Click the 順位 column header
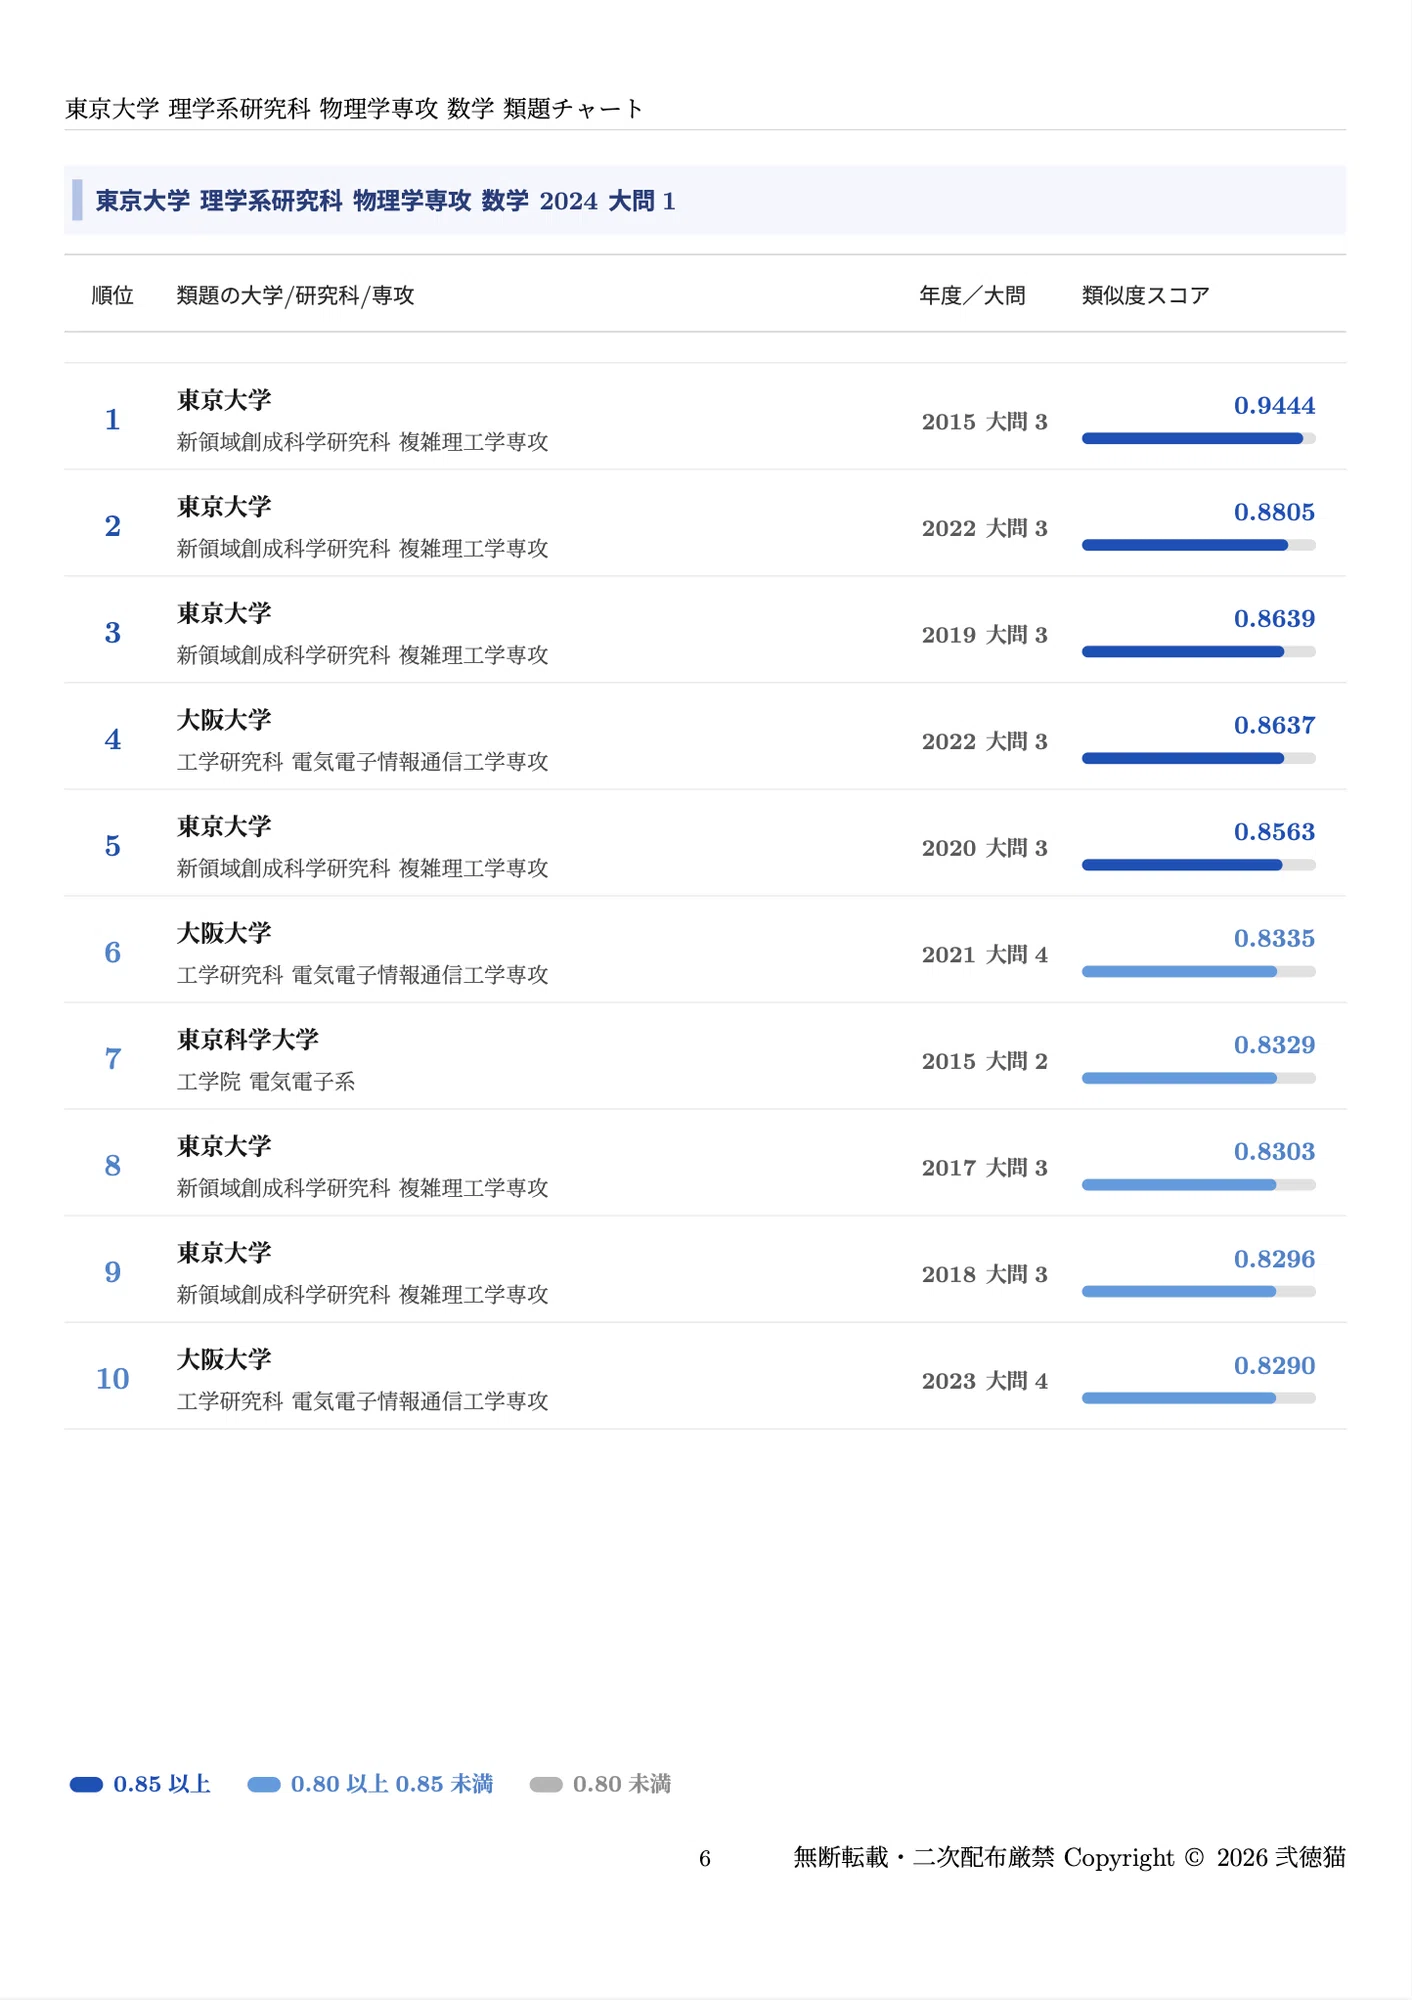The image size is (1412, 2000). pyautogui.click(x=112, y=295)
